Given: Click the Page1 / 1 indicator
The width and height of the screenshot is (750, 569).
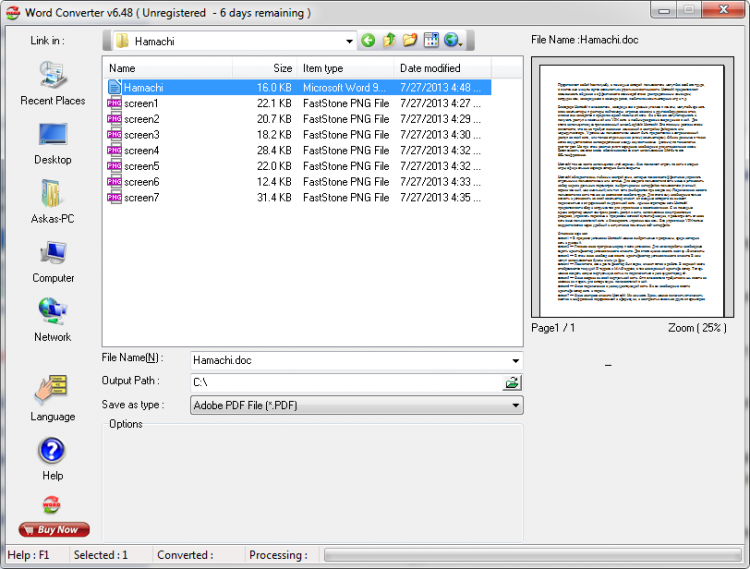Looking at the screenshot, I should pos(553,328).
